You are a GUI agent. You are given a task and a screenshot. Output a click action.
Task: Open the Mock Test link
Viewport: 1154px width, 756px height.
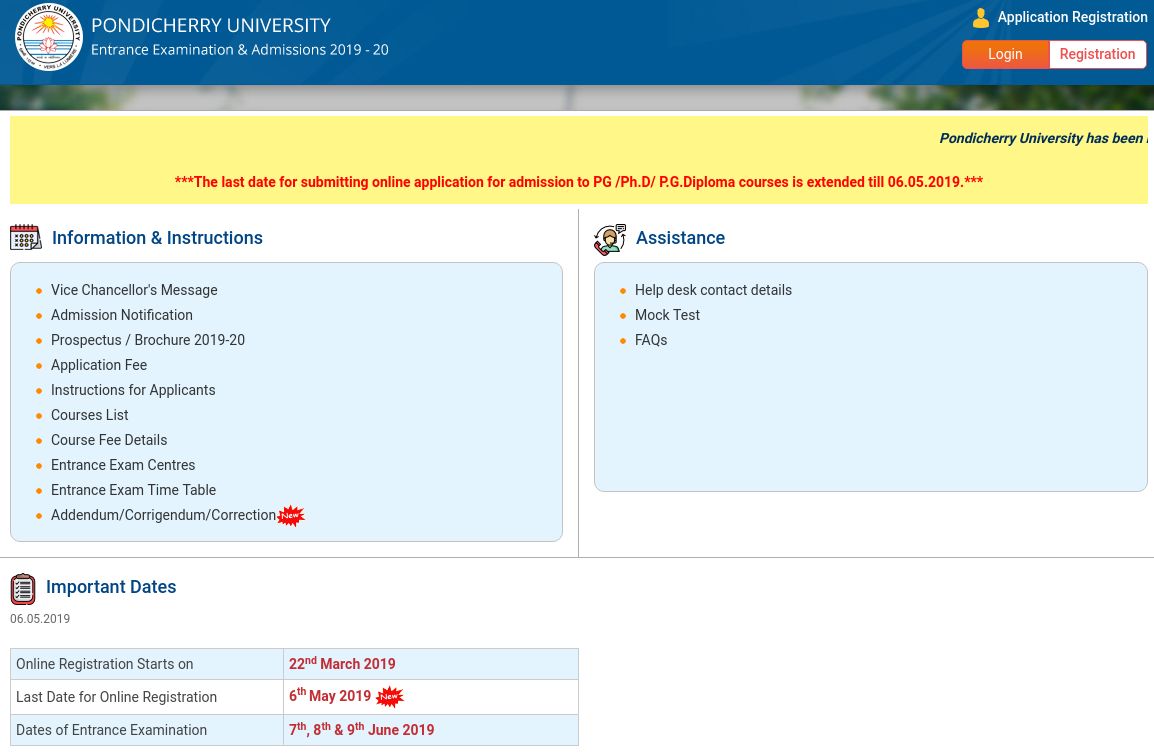(668, 315)
